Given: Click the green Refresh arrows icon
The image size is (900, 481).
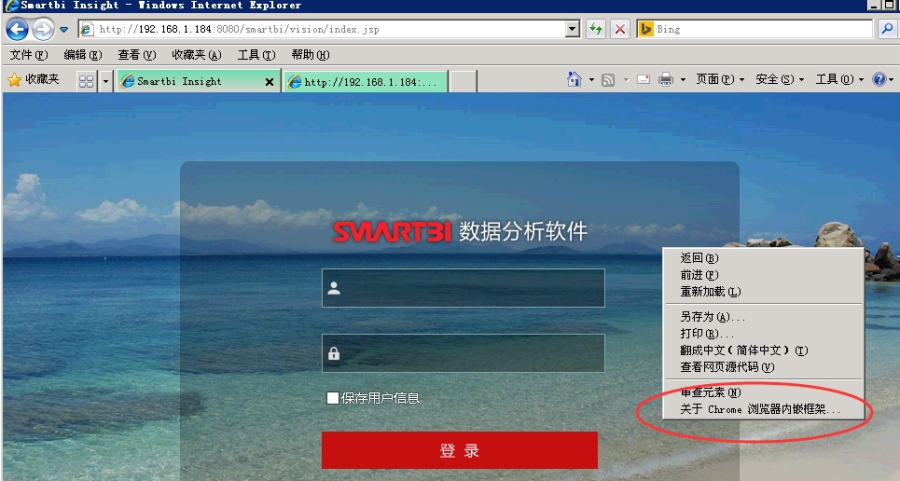Looking at the screenshot, I should click(596, 29).
